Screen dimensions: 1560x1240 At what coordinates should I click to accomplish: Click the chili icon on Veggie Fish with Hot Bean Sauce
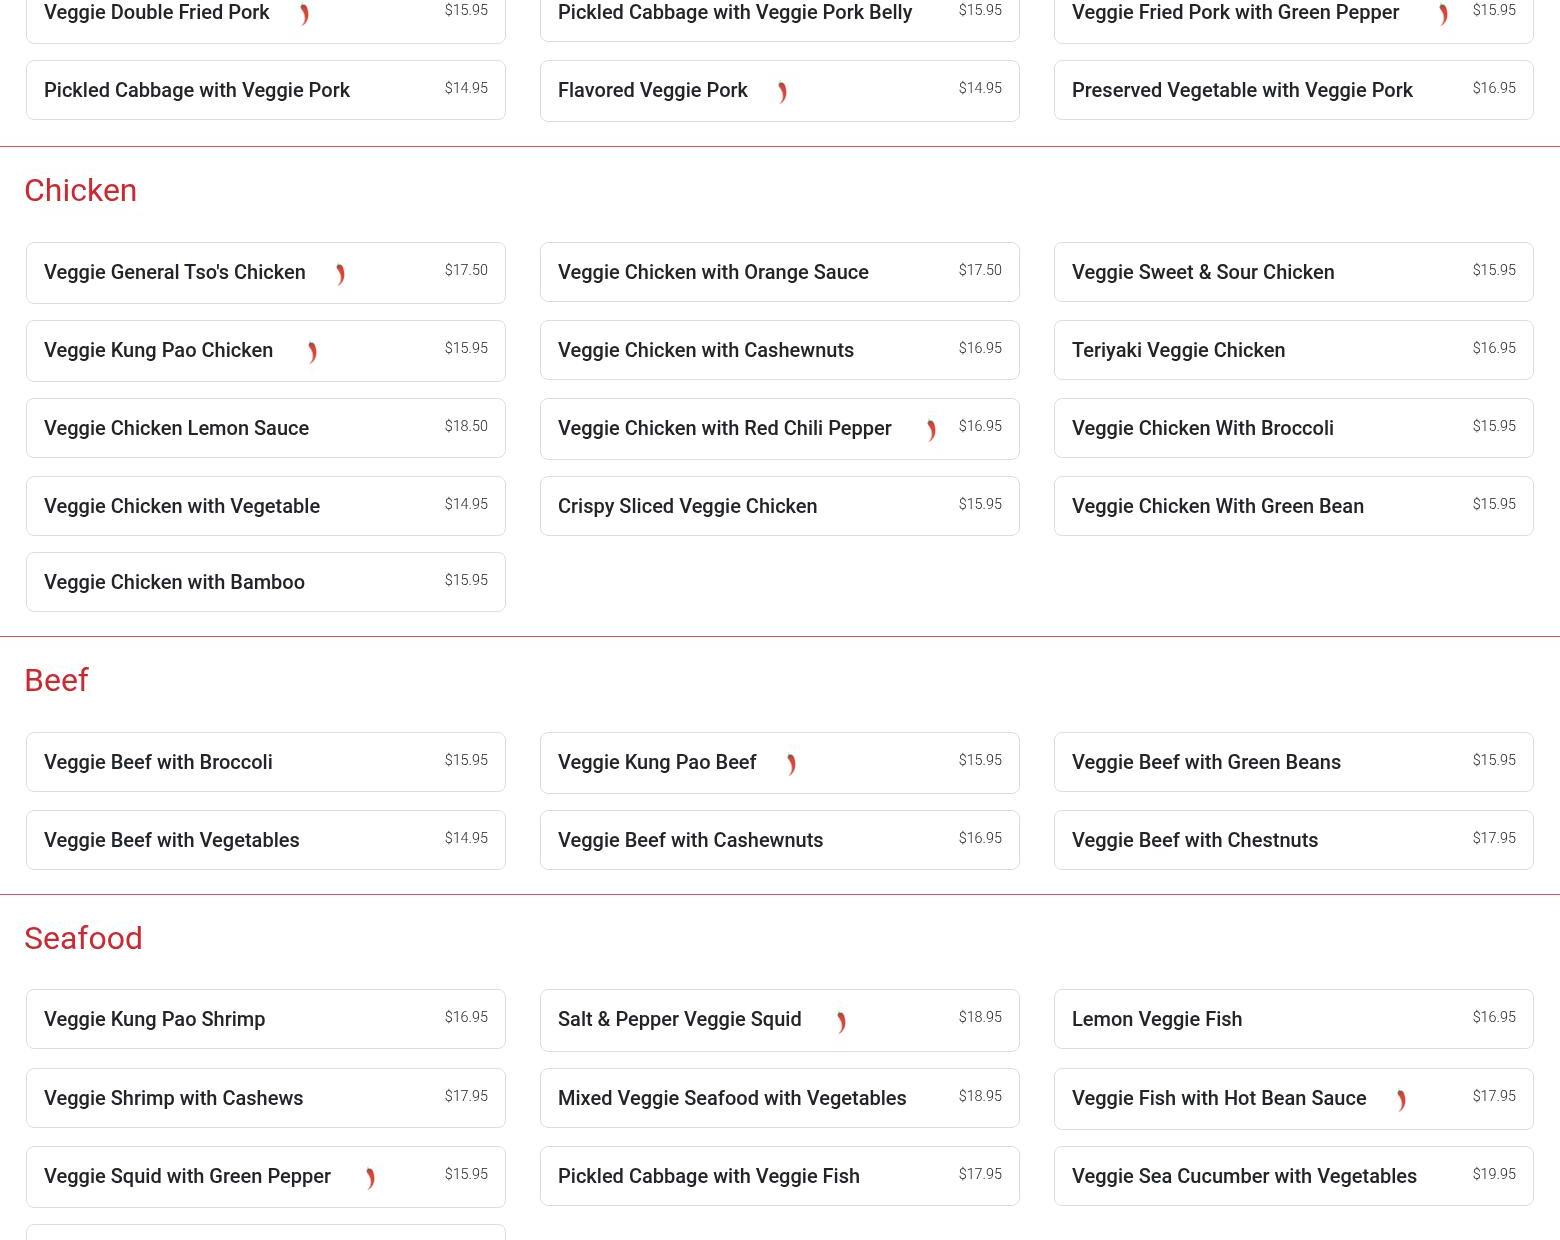pos(1401,1100)
